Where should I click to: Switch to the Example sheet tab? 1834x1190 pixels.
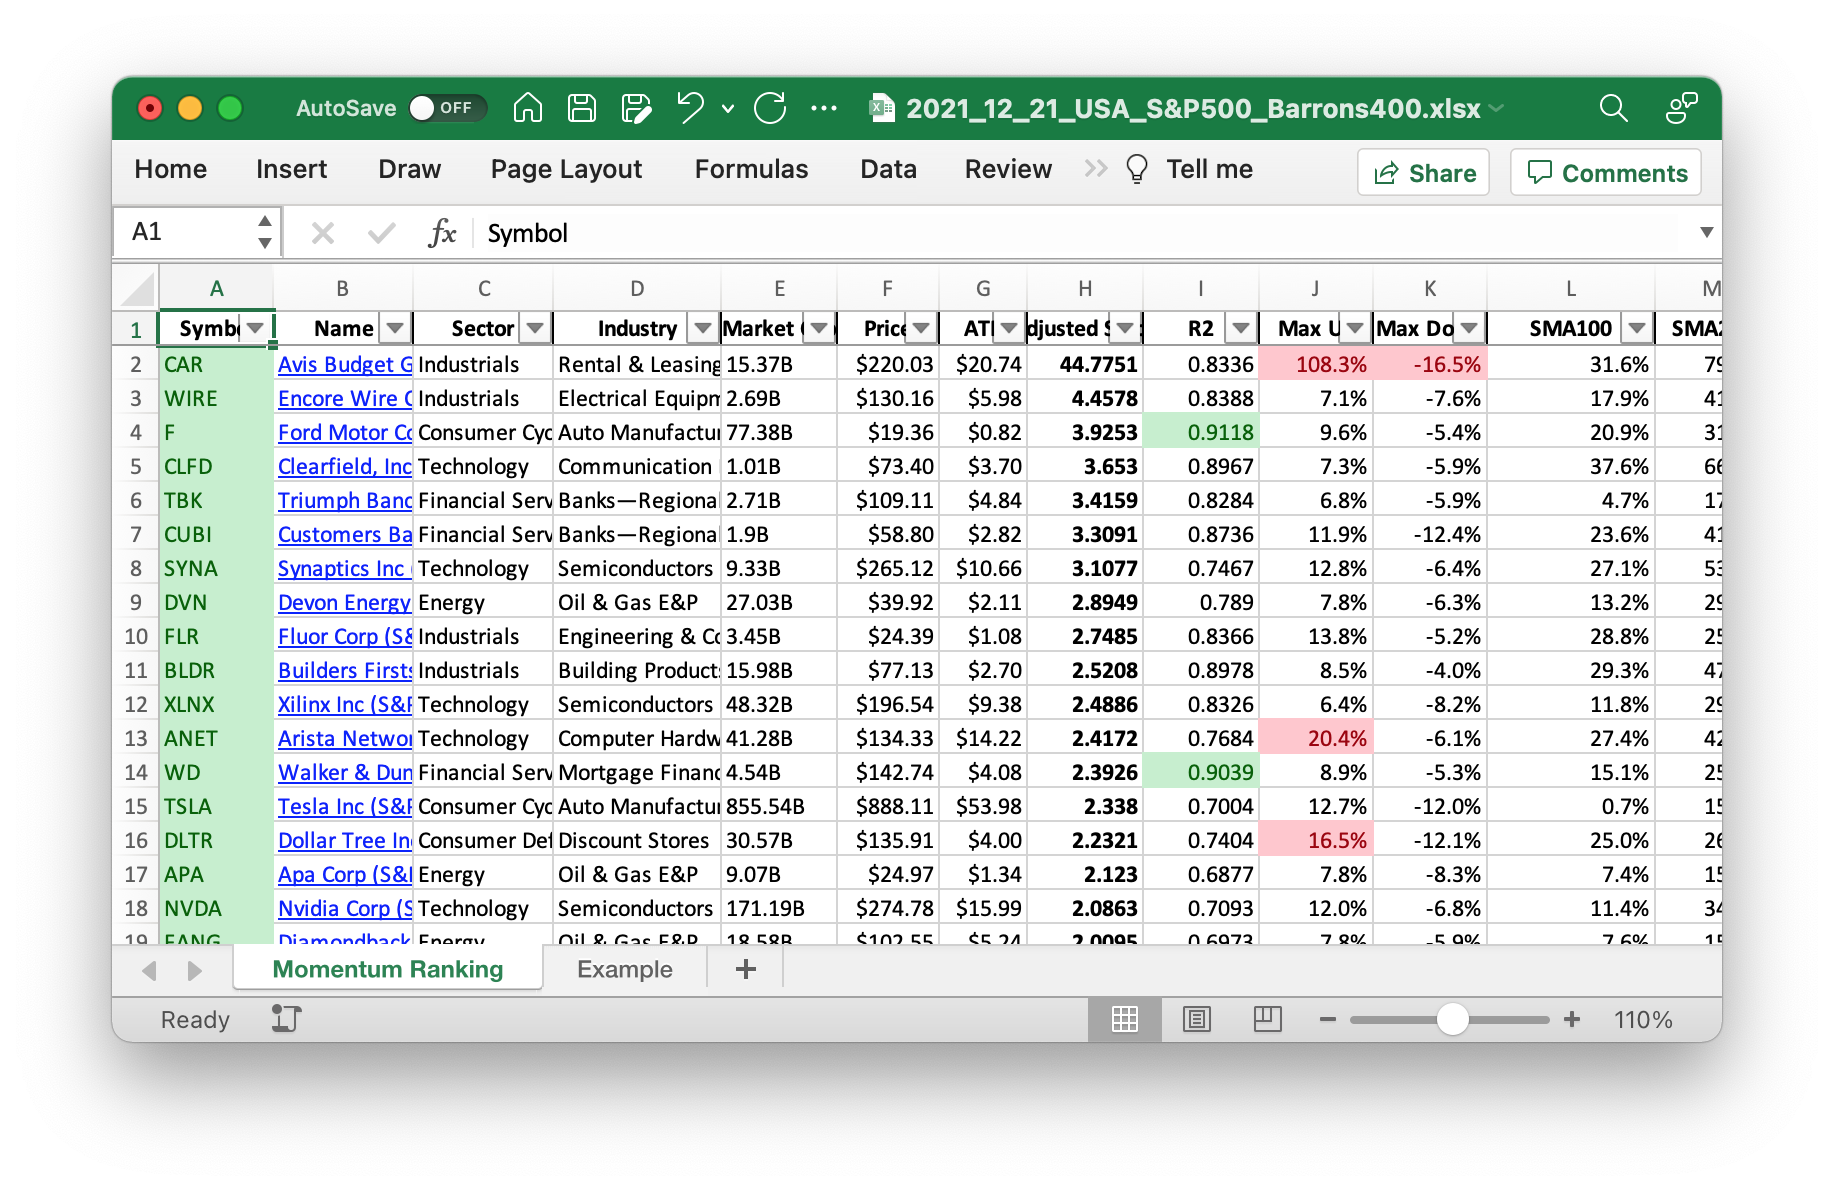tap(625, 969)
